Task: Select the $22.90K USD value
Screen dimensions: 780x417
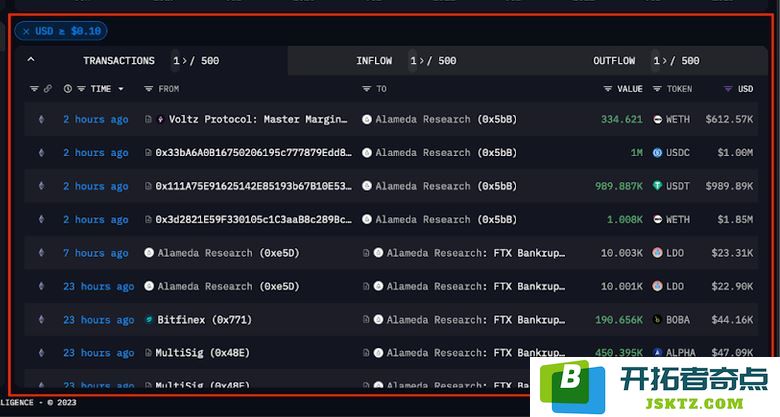Action: click(x=732, y=286)
